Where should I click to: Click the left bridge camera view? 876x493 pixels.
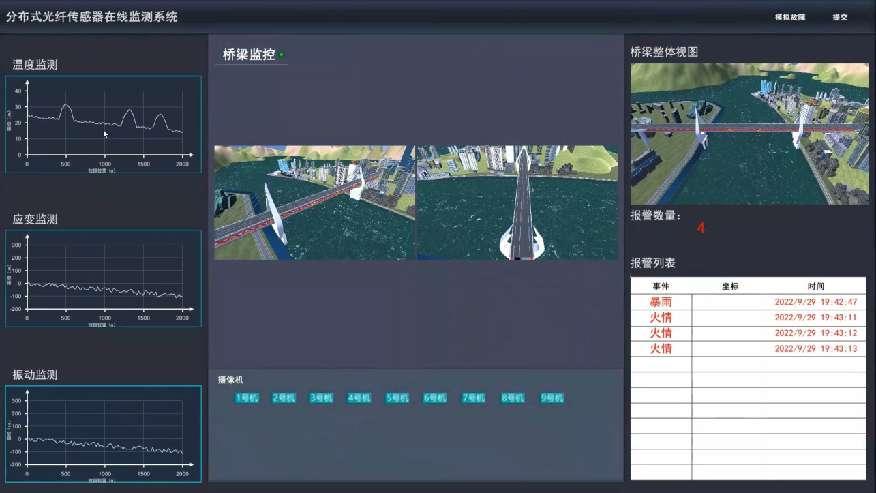tap(313, 203)
